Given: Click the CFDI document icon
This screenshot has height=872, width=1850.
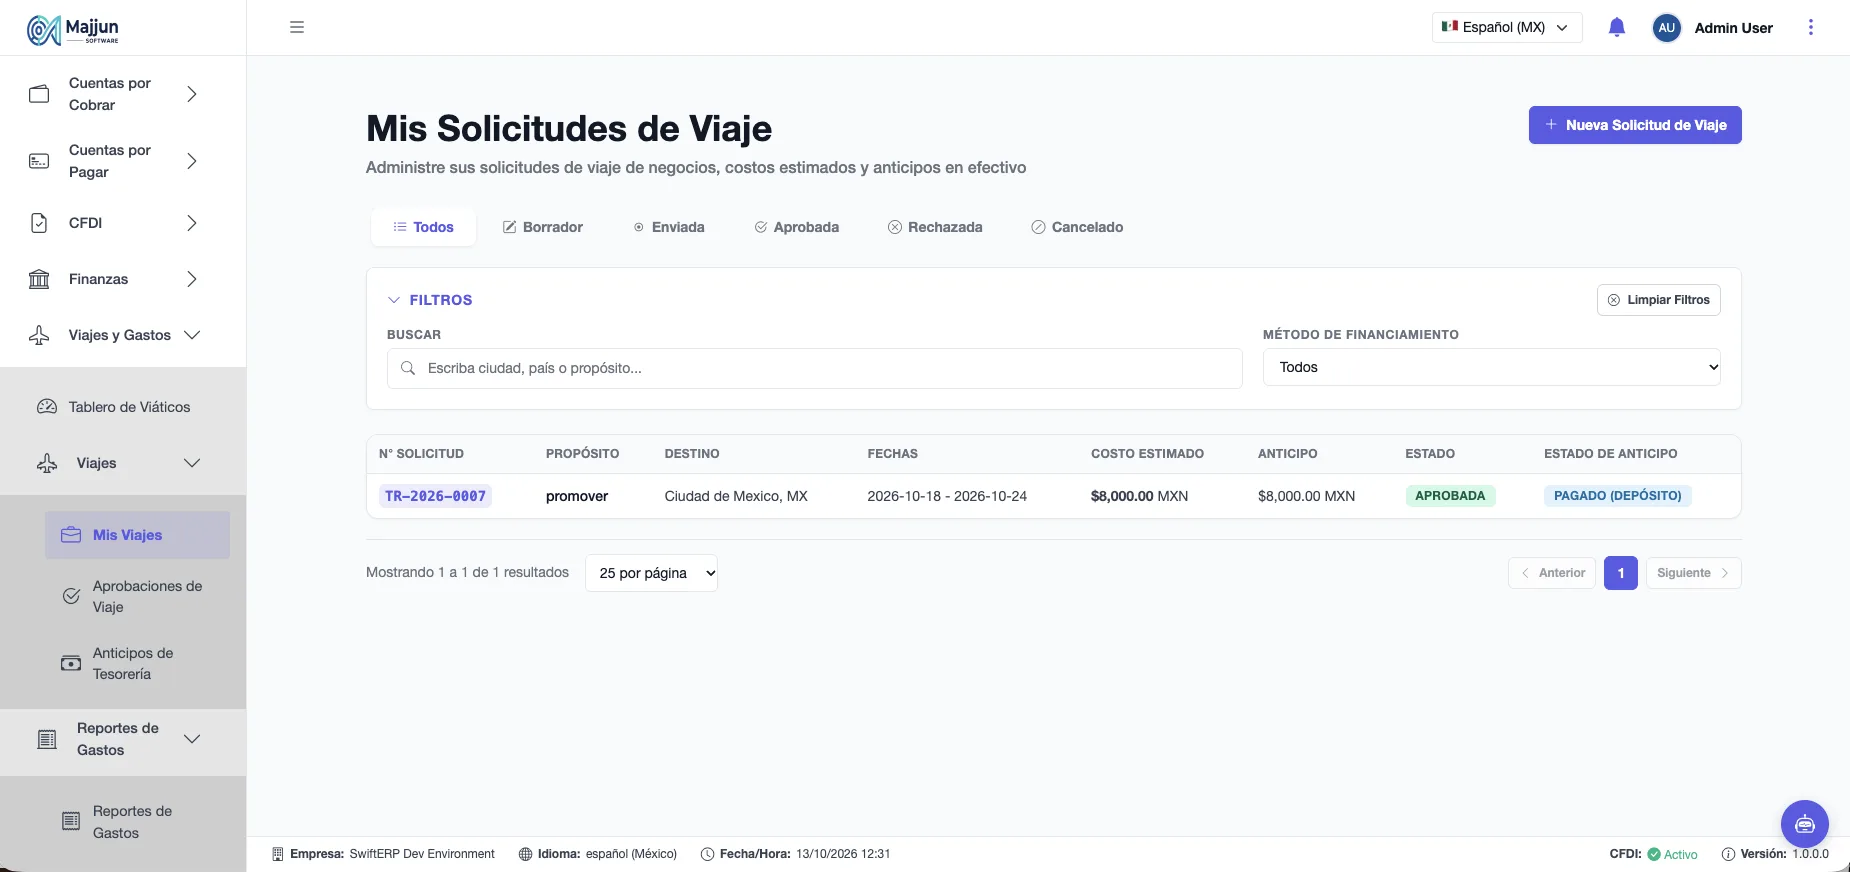Looking at the screenshot, I should [39, 223].
